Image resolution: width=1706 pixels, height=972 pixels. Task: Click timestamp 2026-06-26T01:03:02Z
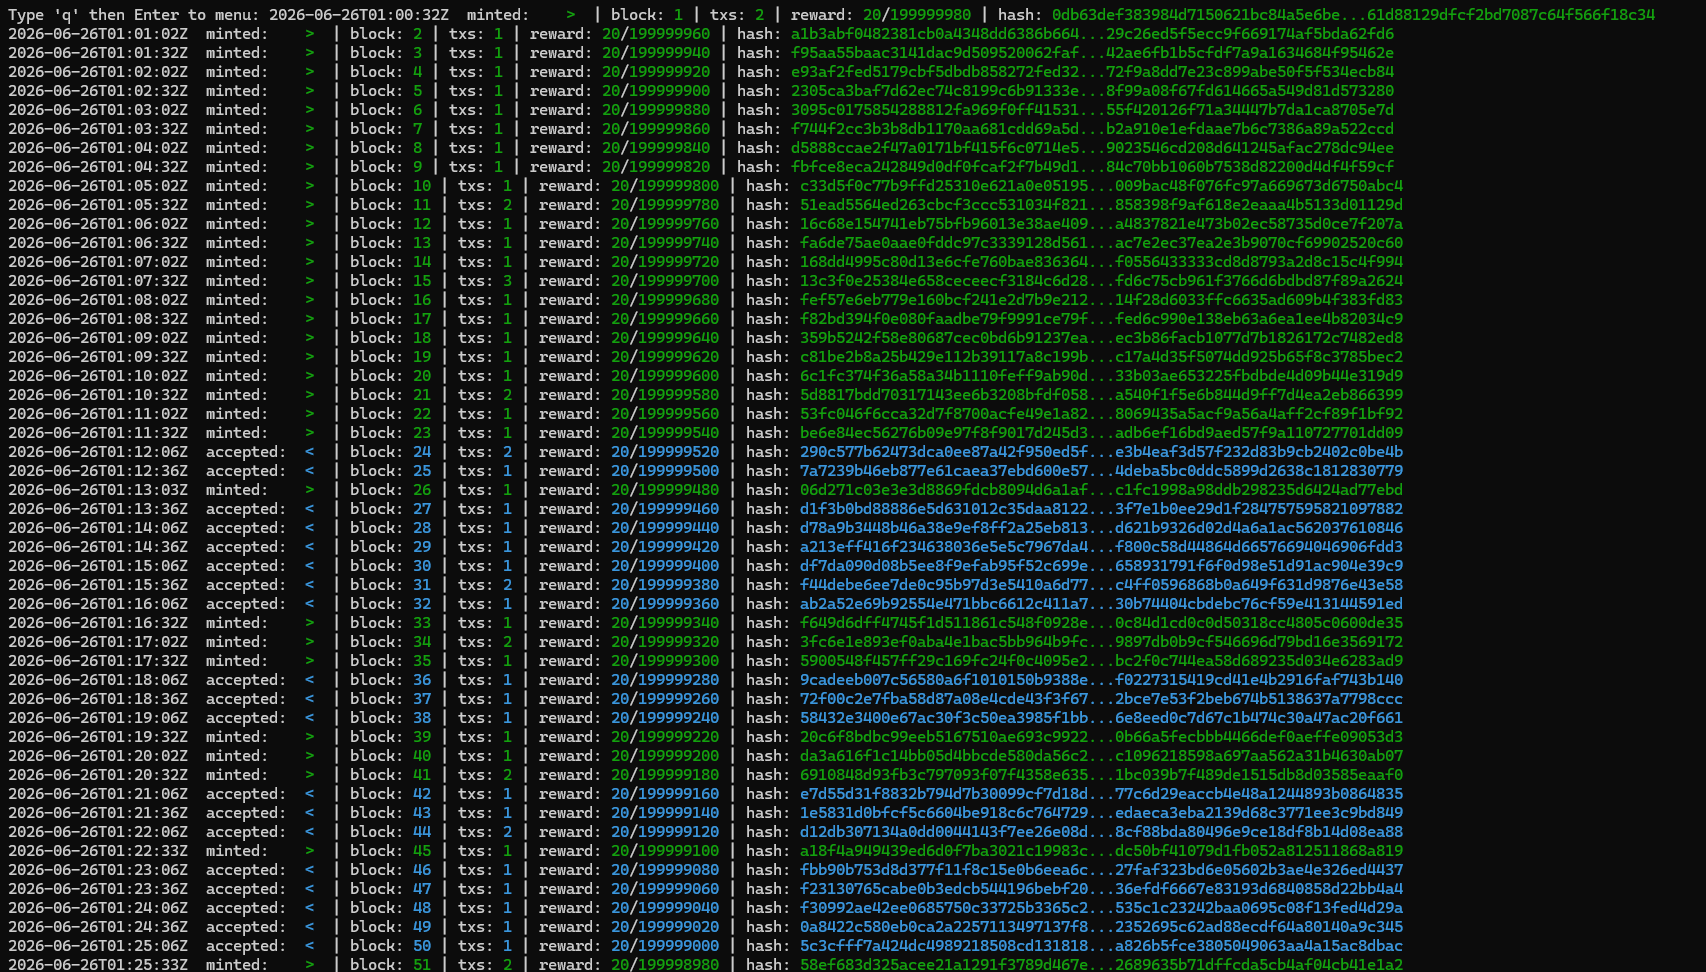point(98,110)
